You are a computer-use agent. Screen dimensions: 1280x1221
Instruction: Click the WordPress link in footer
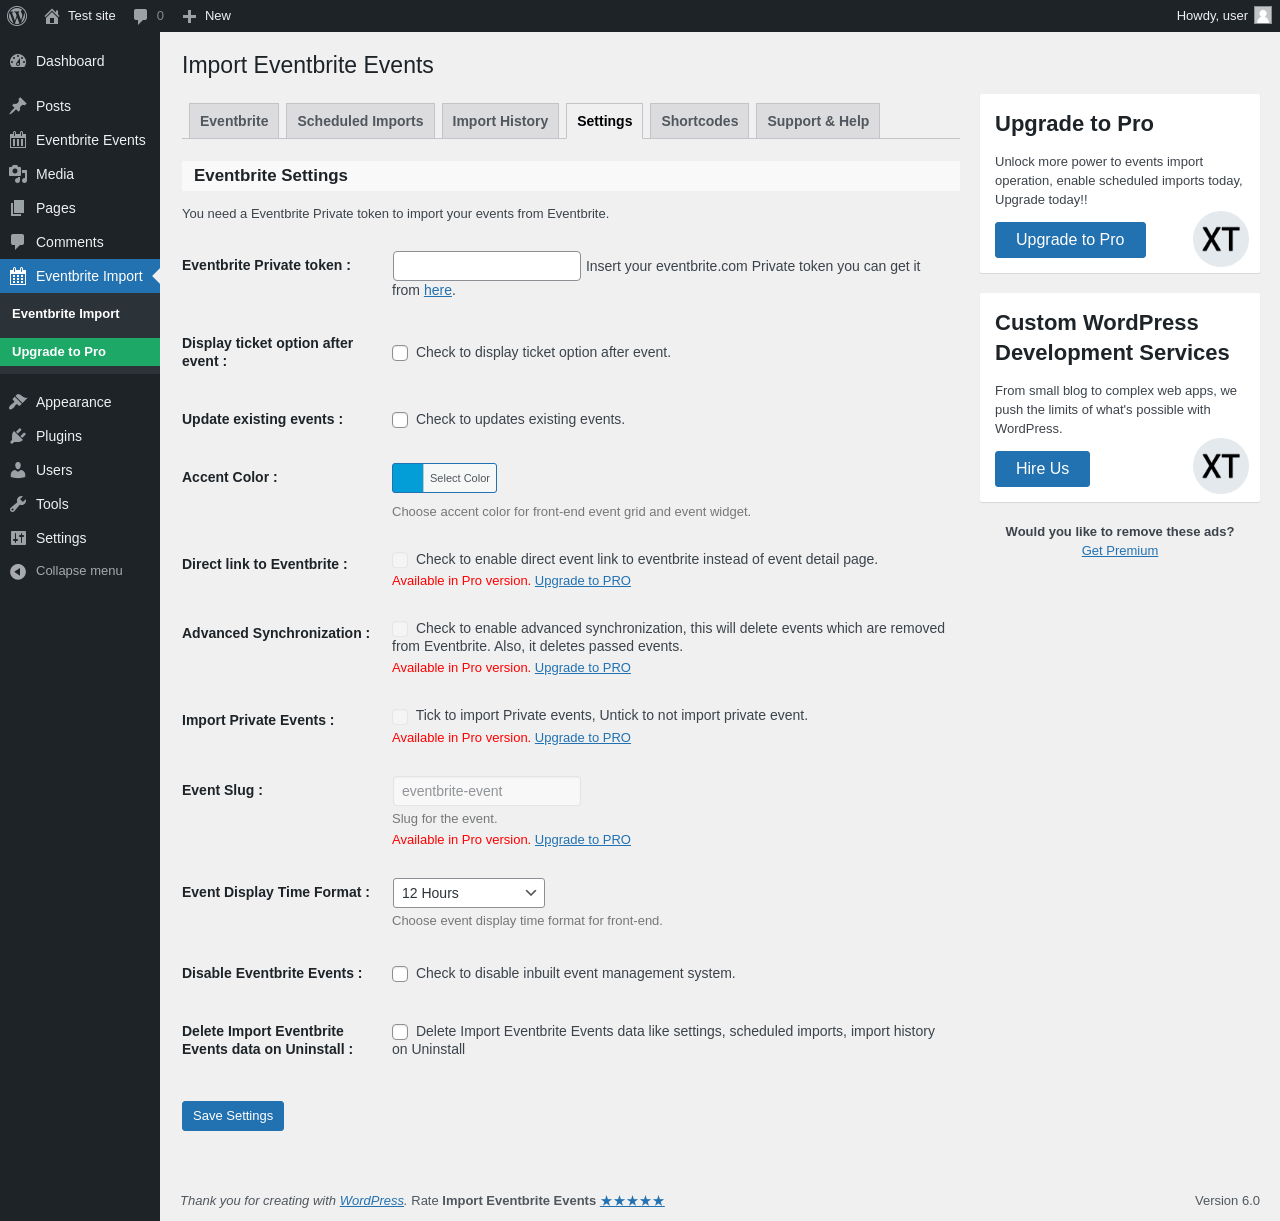(x=372, y=1201)
